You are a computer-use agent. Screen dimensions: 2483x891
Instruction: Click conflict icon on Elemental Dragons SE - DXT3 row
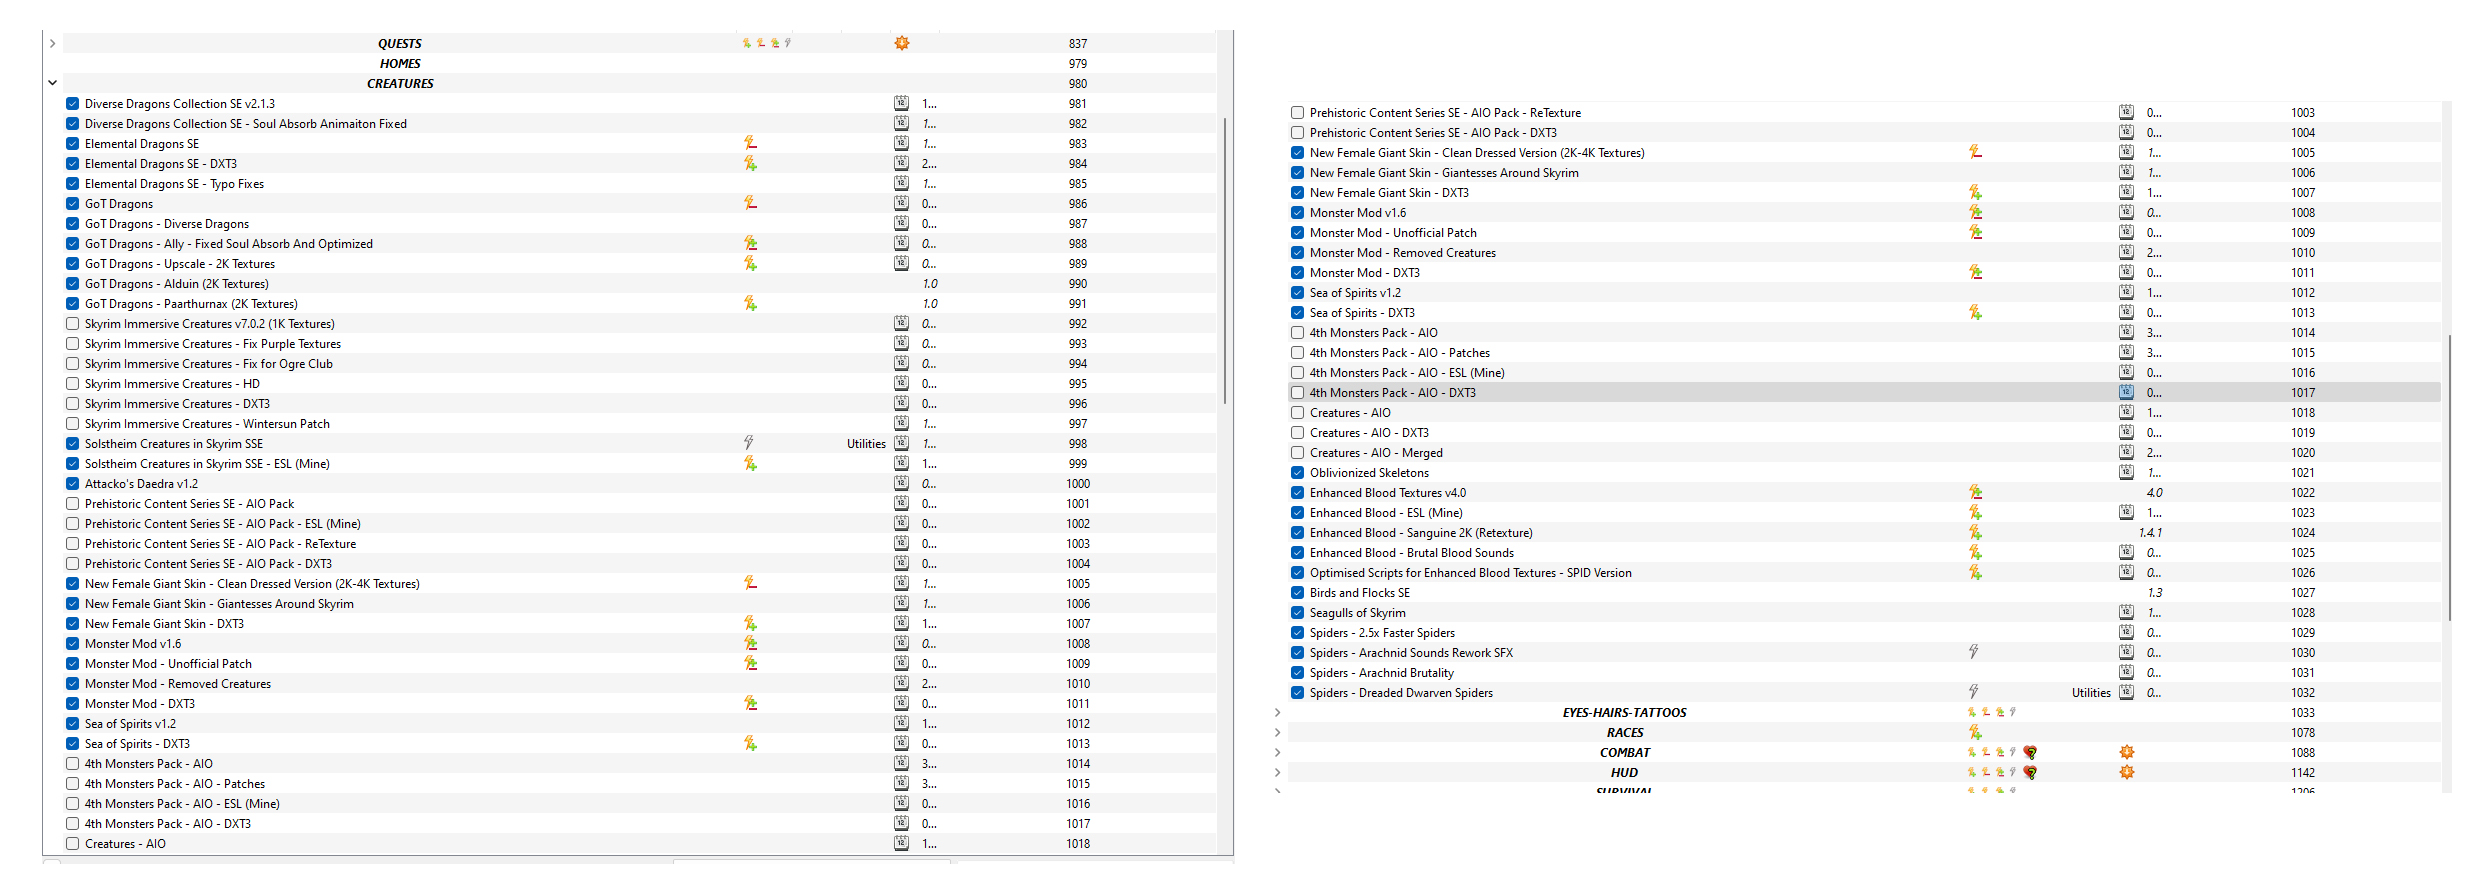pyautogui.click(x=750, y=164)
